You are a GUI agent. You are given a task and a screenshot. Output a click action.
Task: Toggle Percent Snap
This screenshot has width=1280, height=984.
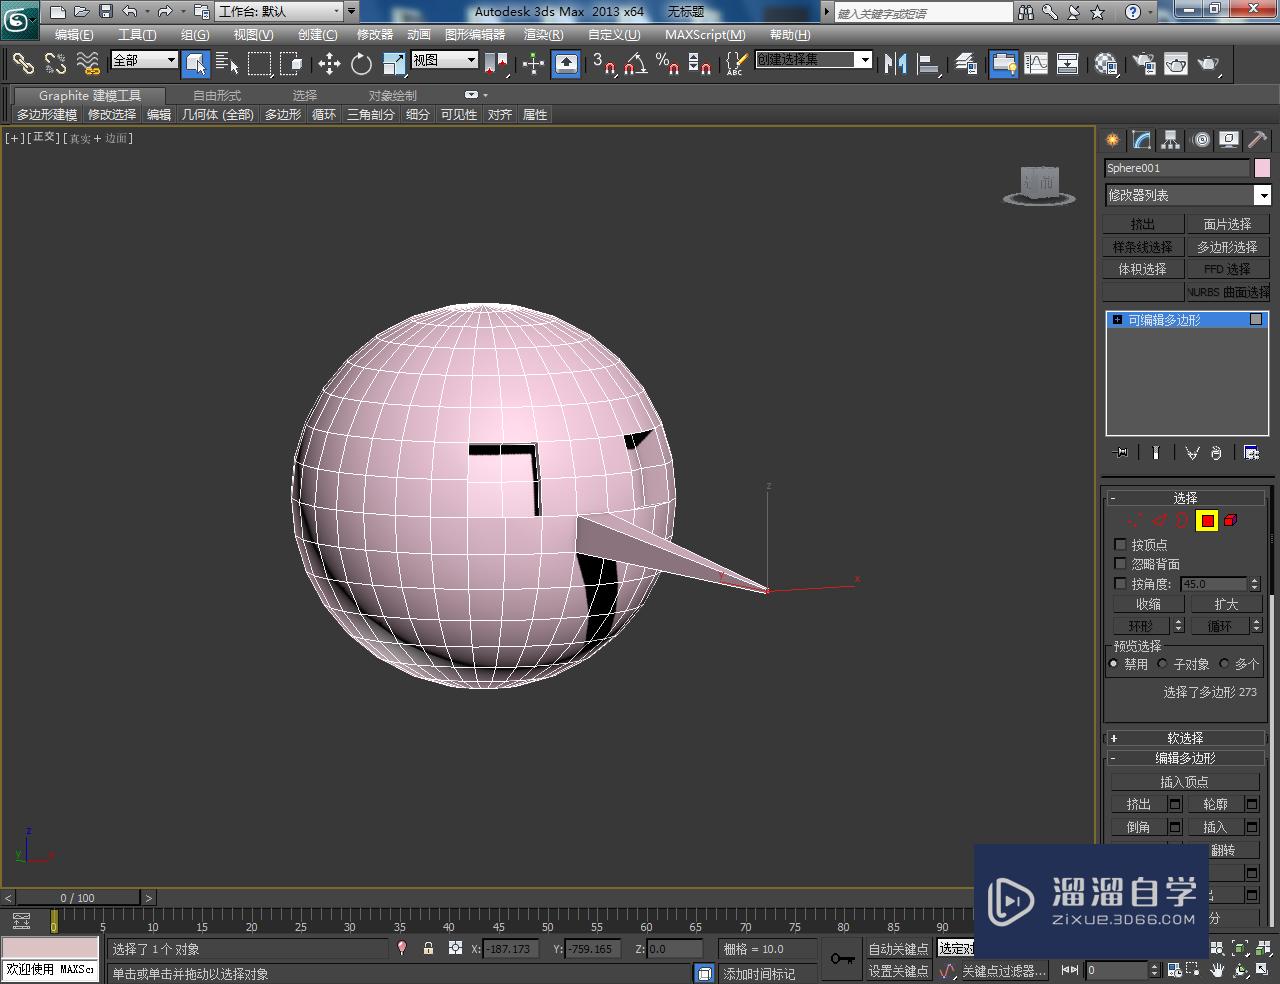point(667,64)
